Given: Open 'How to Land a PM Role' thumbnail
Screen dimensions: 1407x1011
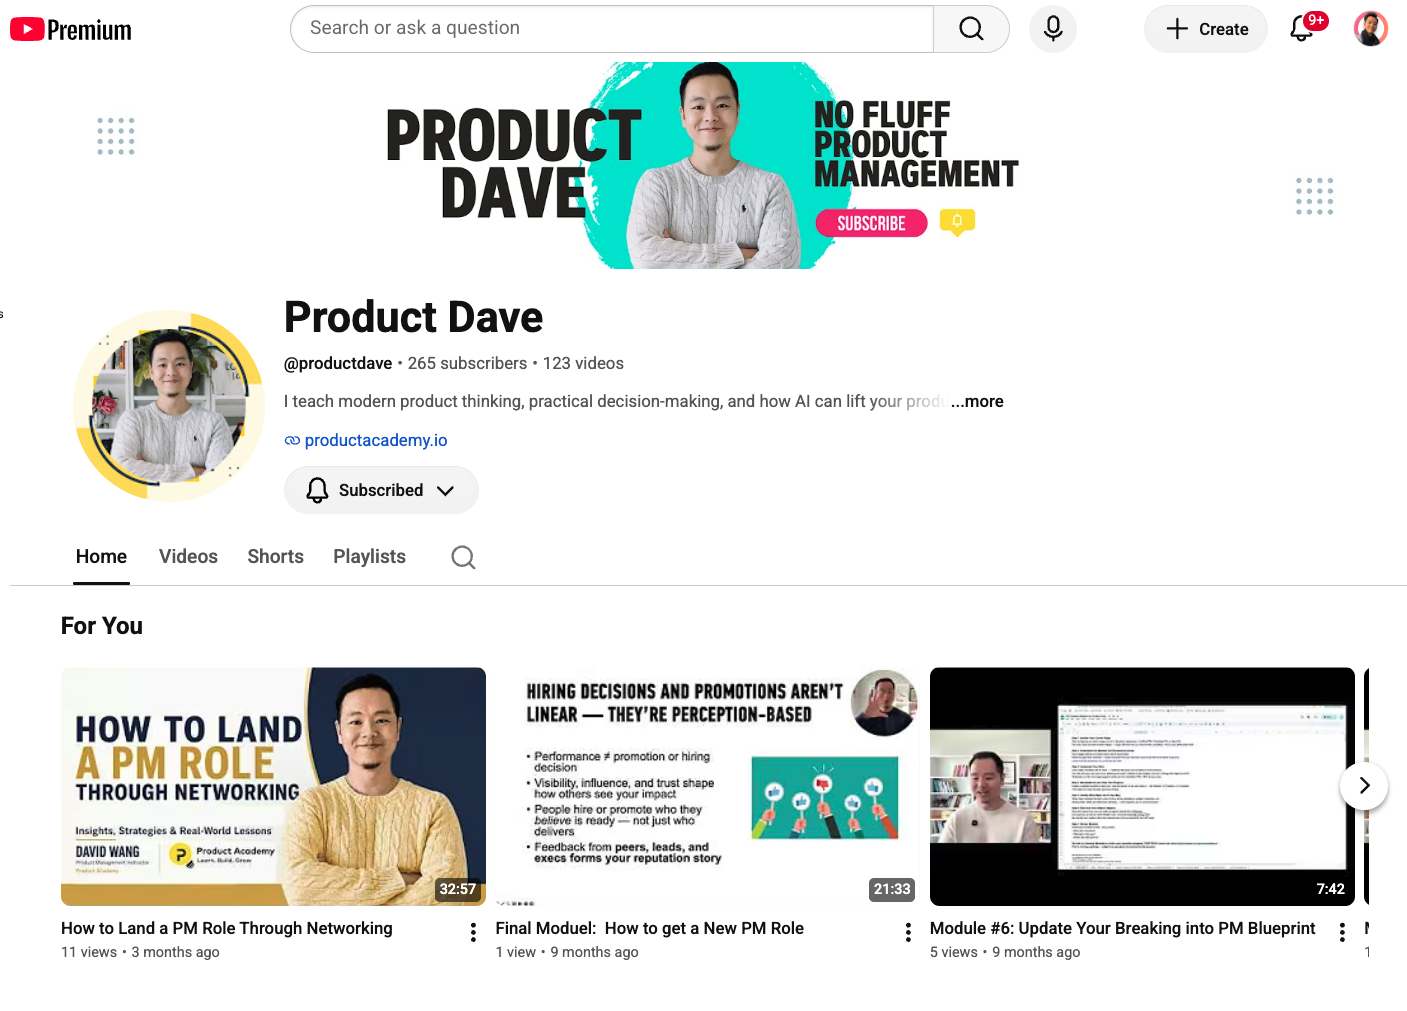Looking at the screenshot, I should click(x=273, y=786).
